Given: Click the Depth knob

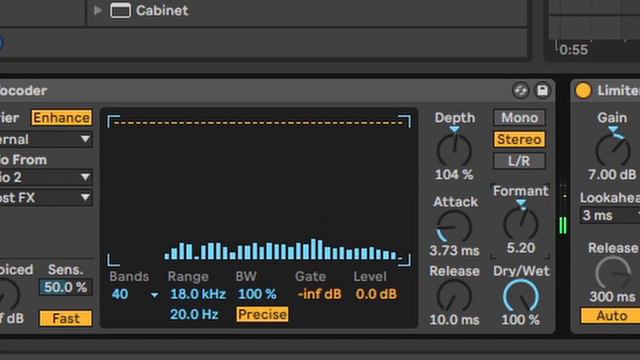Looking at the screenshot, I should pos(454,150).
